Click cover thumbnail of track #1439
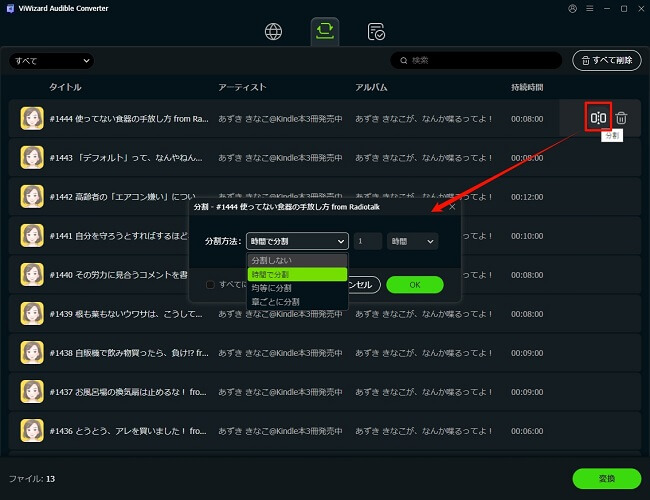The height and width of the screenshot is (500, 650). pos(32,313)
